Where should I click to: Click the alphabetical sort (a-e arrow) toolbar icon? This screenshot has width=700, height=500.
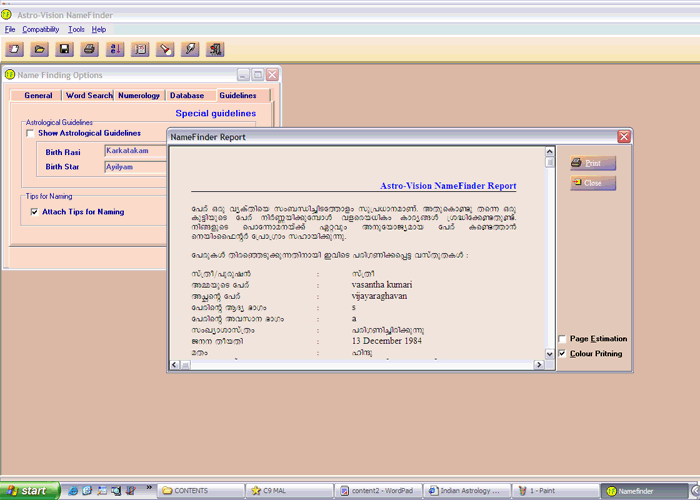click(x=115, y=49)
